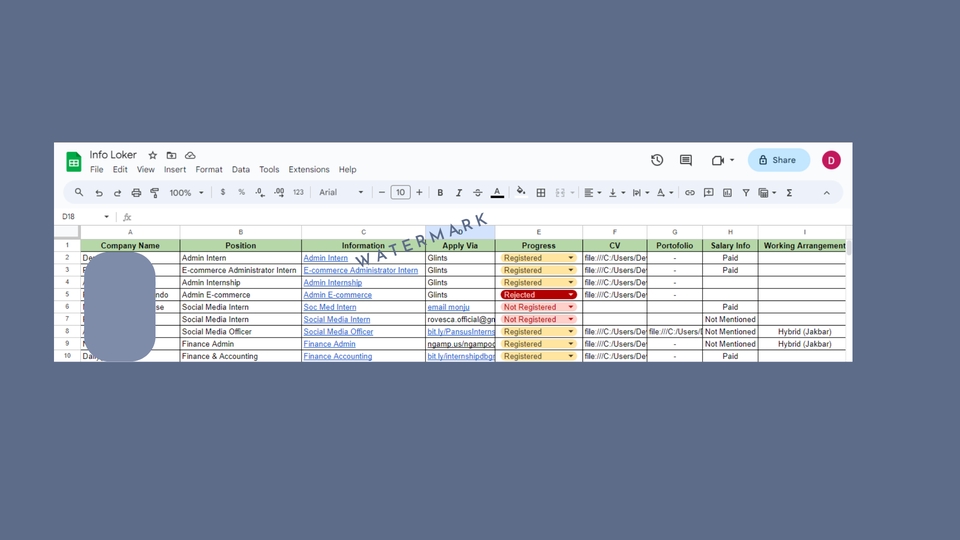Open the View menu
The image size is (960, 540).
tap(146, 170)
